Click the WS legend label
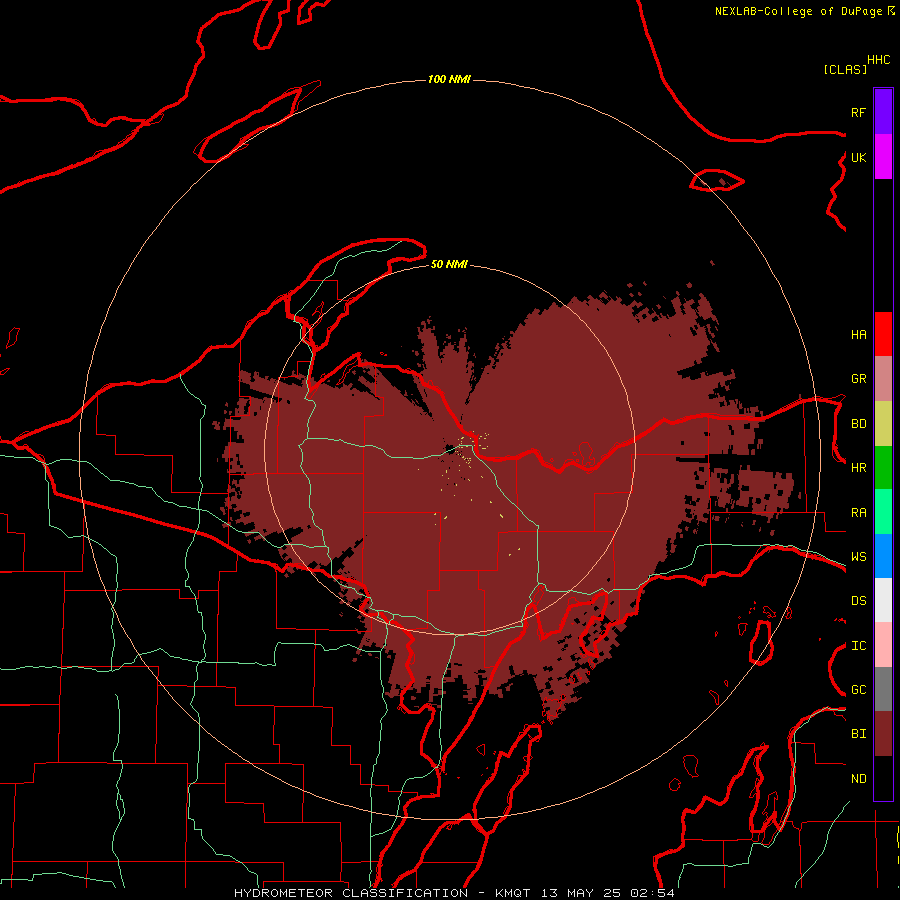The height and width of the screenshot is (900, 900). (858, 556)
